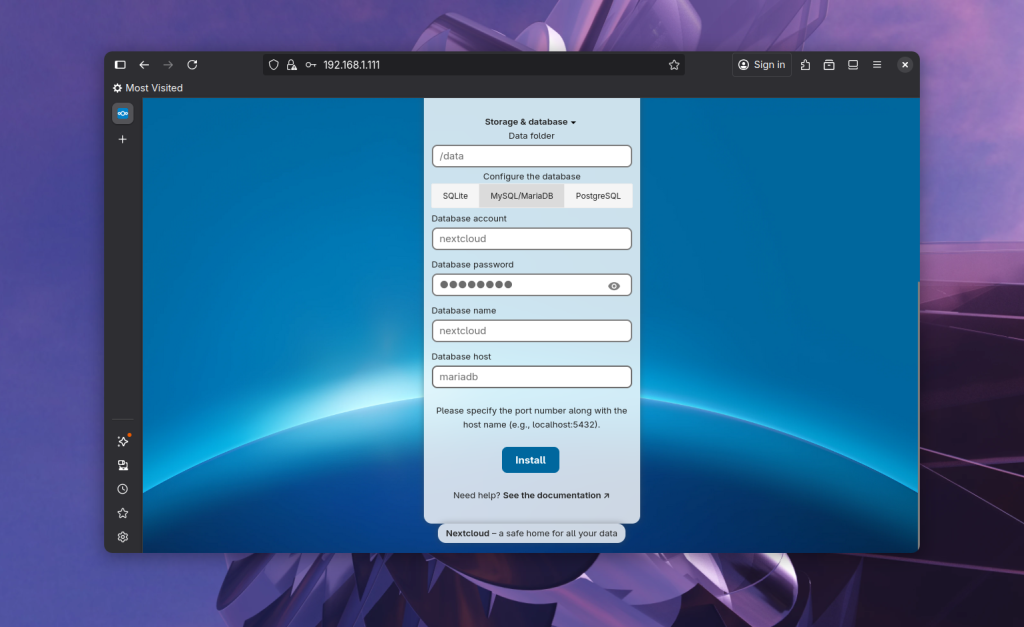
Task: Open the AI chatbot sidebar panel
Action: coord(123,441)
